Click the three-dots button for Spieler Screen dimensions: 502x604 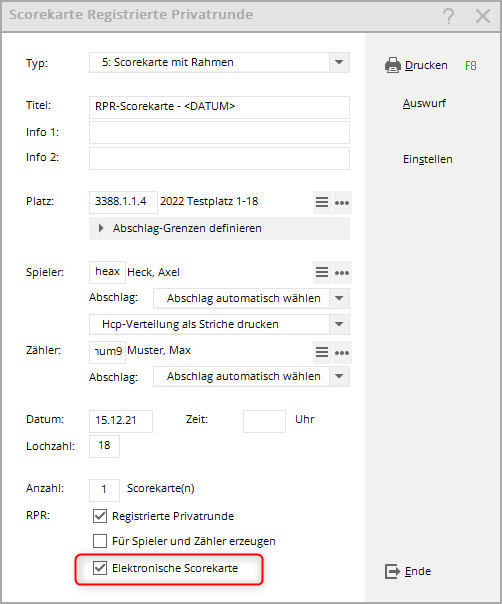pyautogui.click(x=342, y=273)
